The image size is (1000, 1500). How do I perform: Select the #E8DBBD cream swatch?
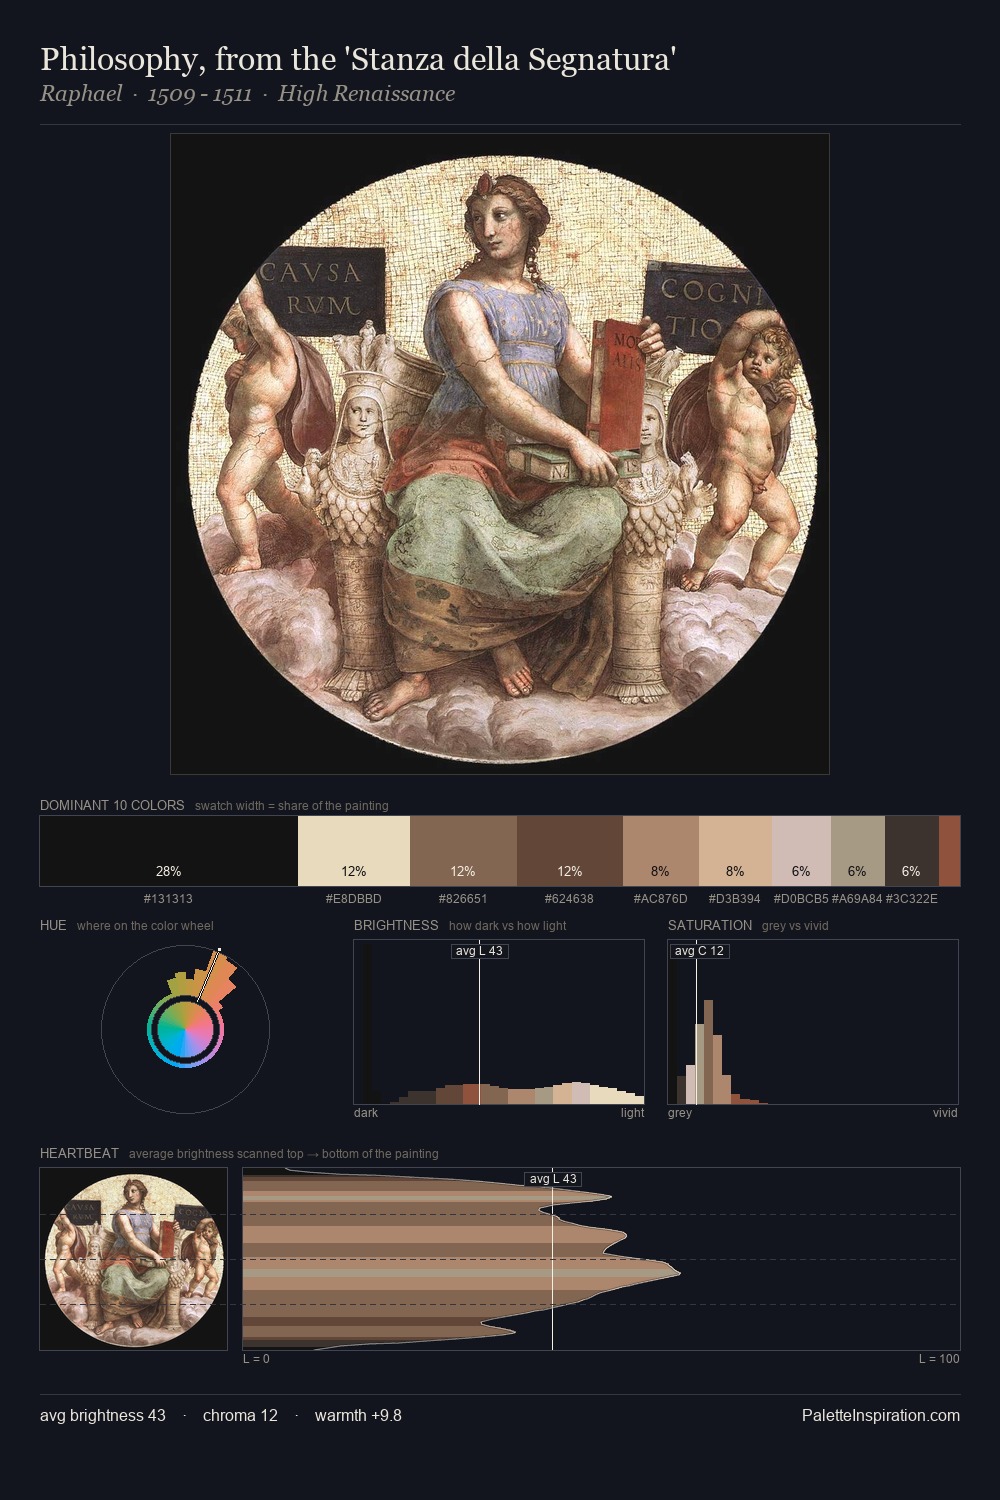(354, 851)
